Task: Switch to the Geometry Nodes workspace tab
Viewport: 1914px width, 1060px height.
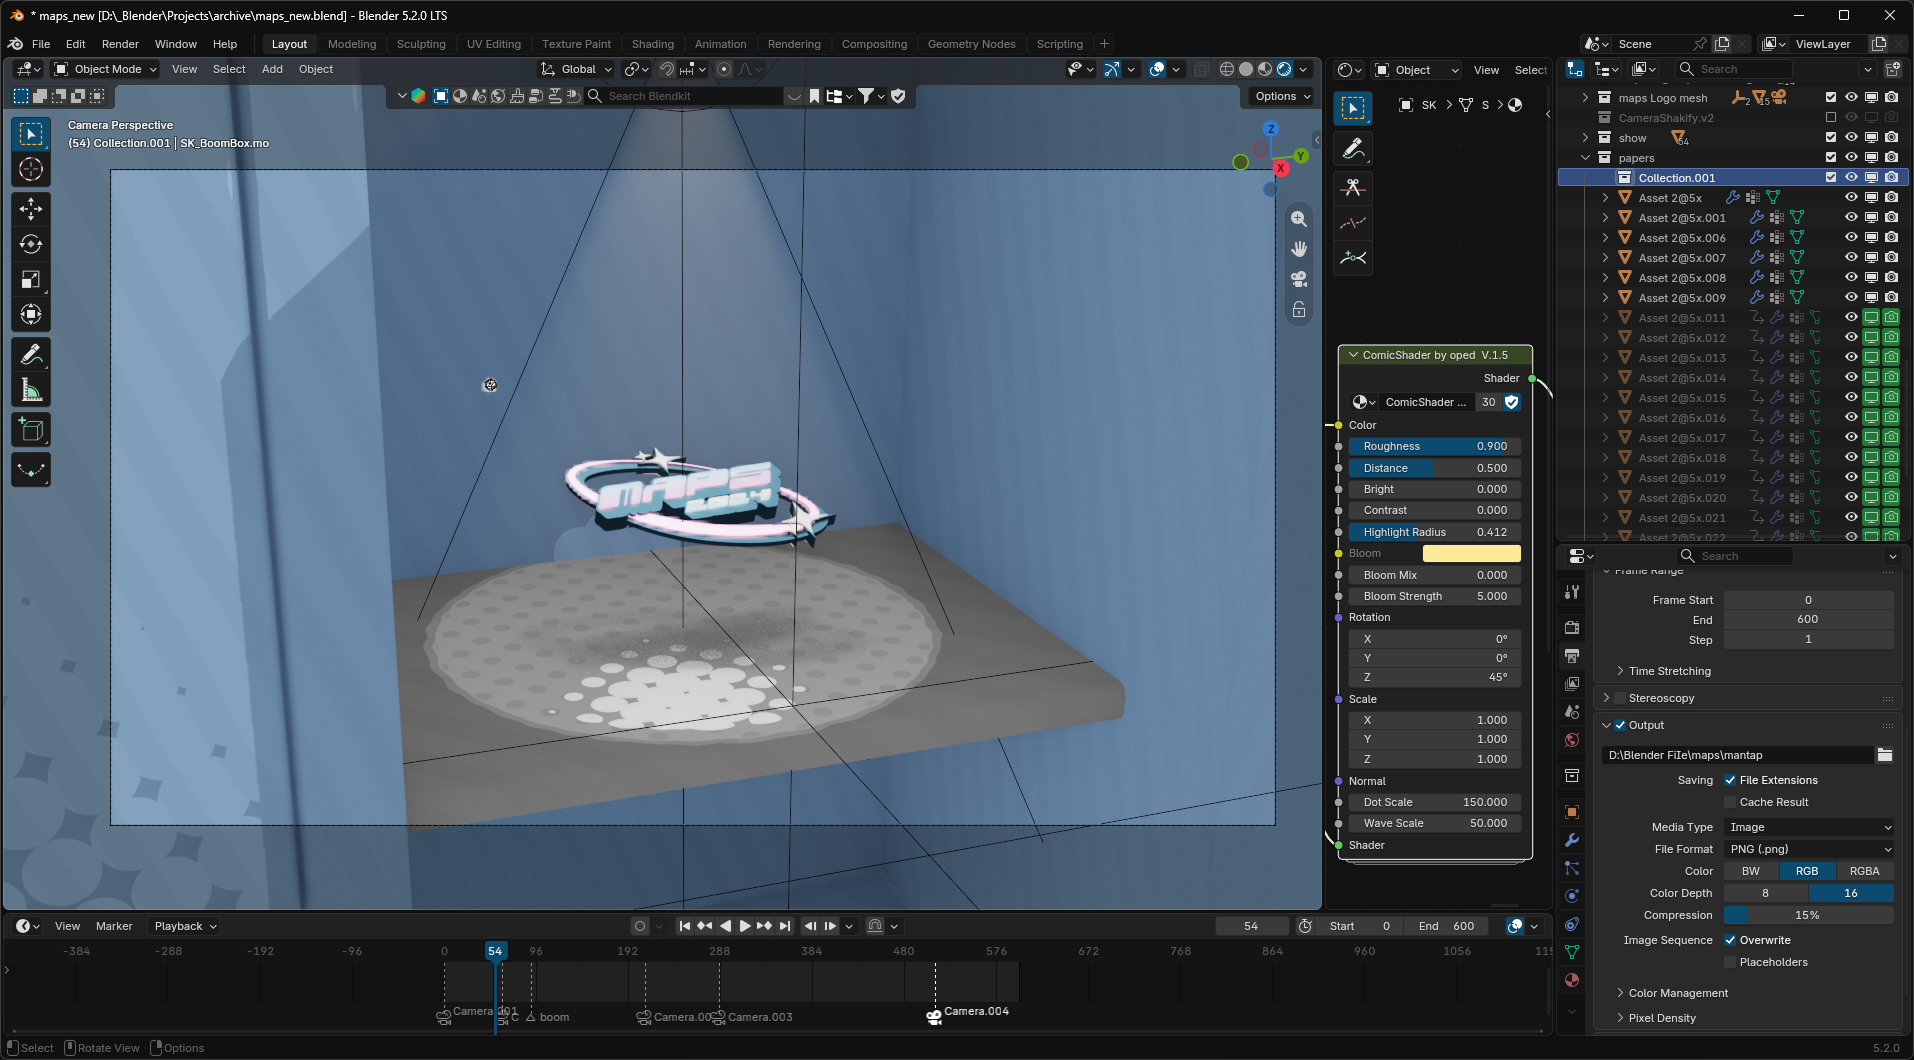Action: 971,44
